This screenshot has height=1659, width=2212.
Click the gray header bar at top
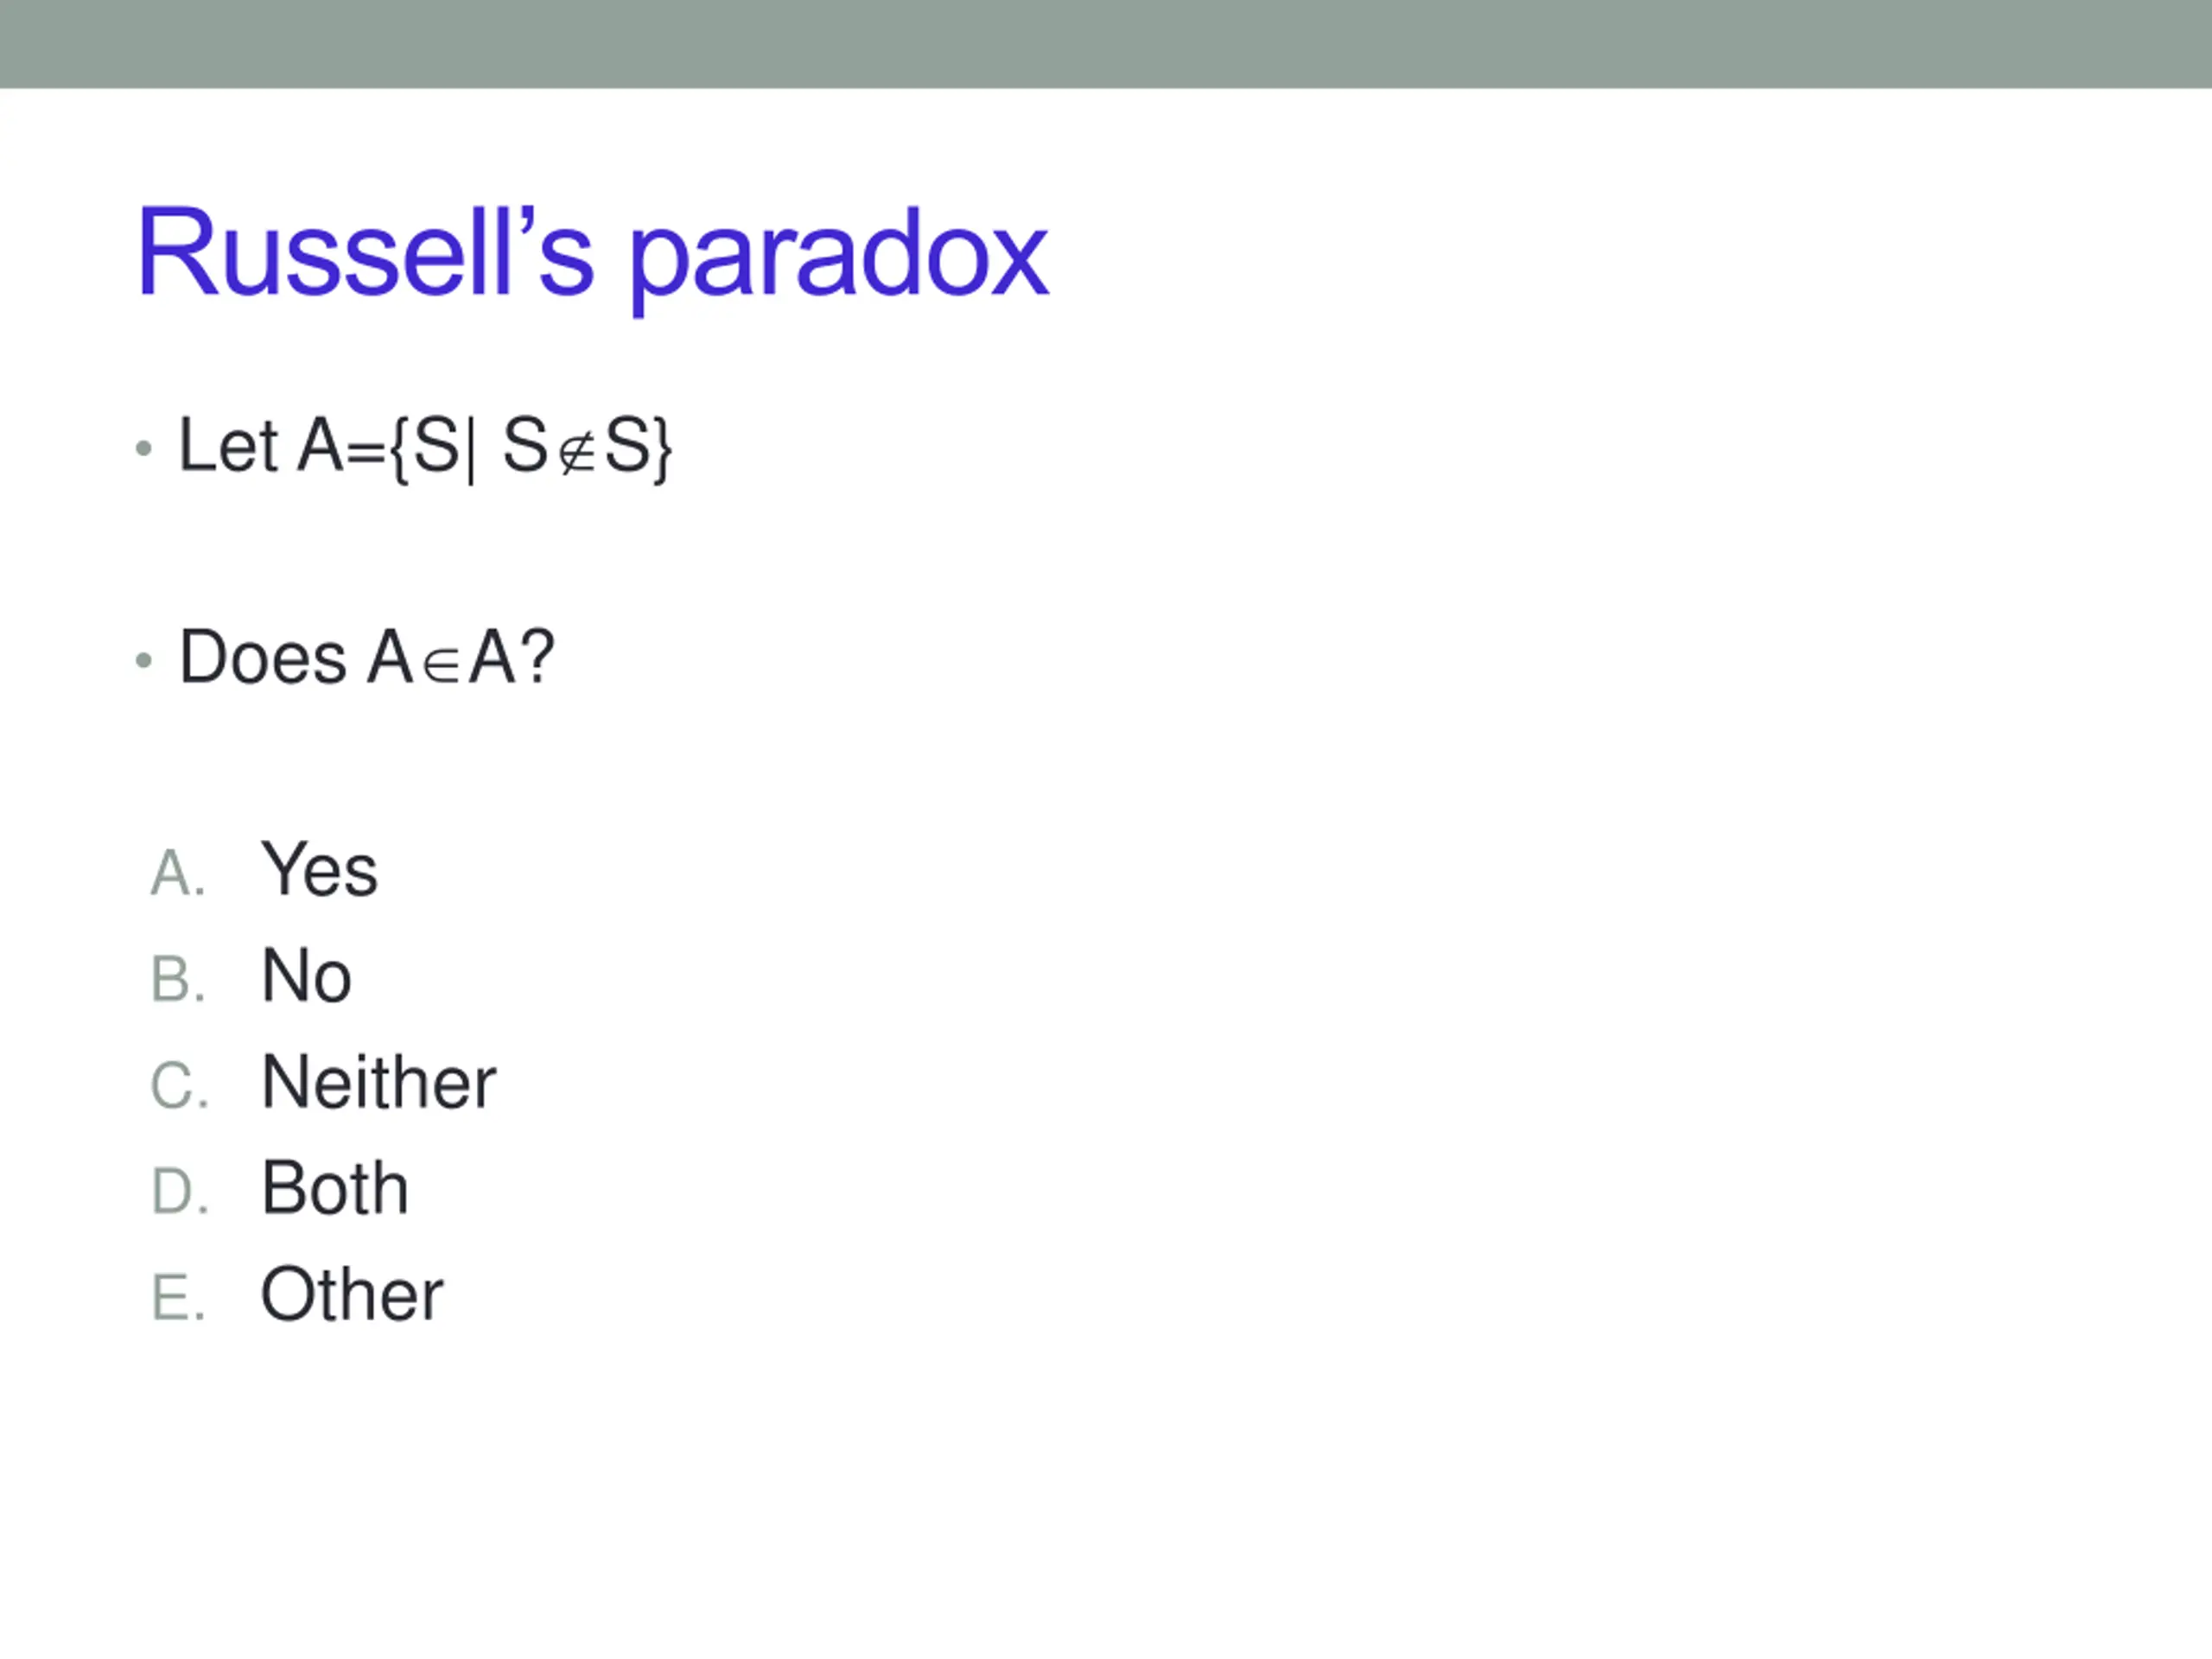1106,44
